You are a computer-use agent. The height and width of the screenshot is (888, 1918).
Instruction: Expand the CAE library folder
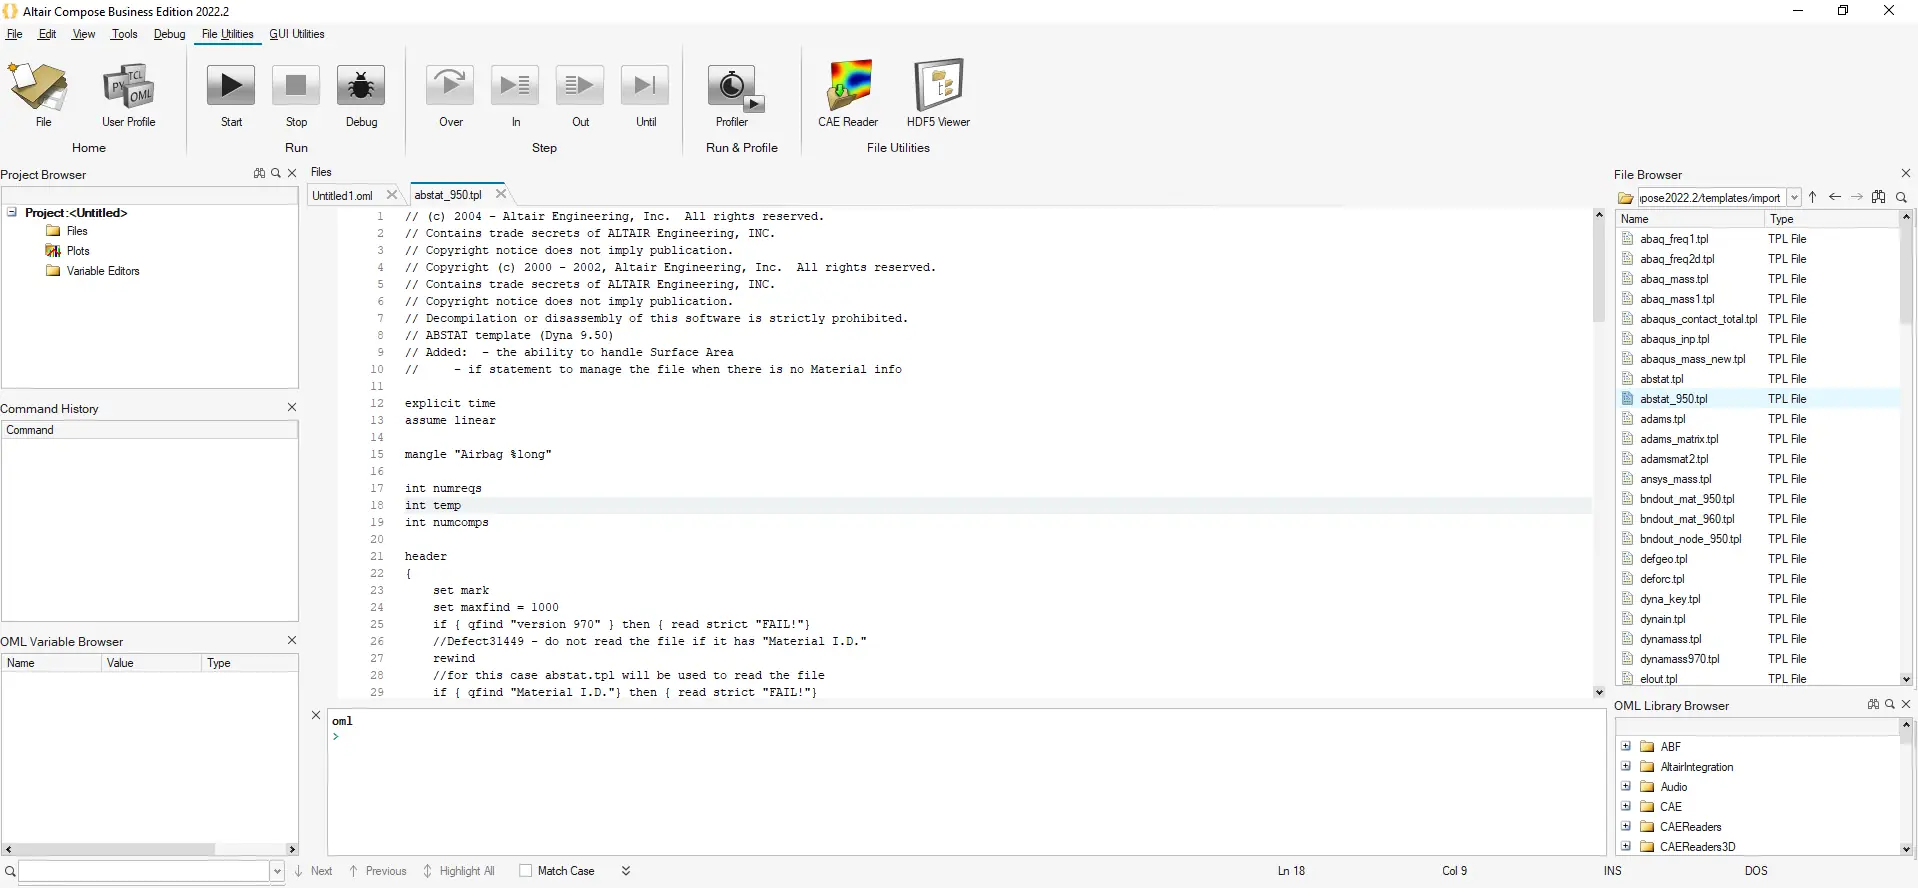pos(1626,806)
